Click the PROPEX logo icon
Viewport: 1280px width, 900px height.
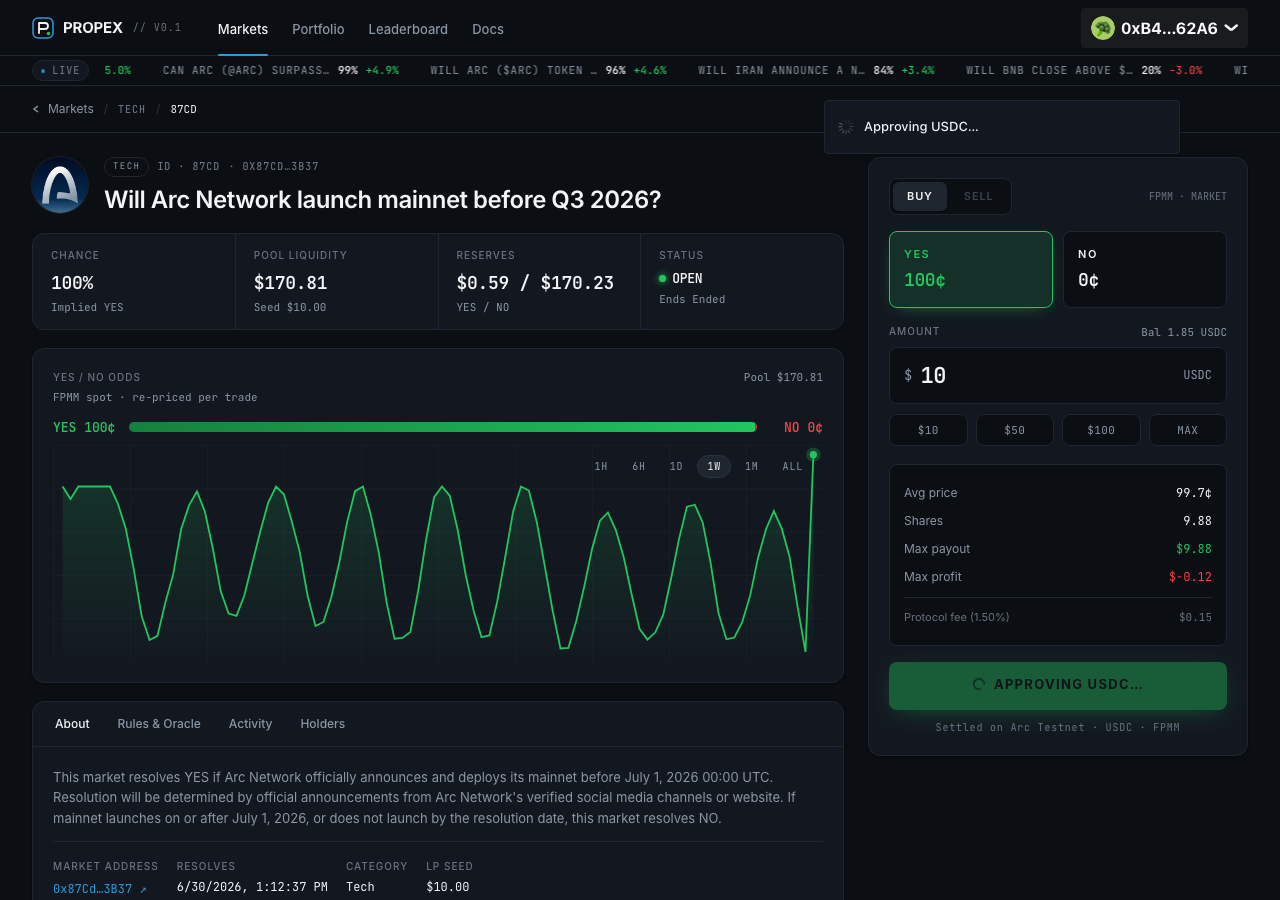pos(43,28)
